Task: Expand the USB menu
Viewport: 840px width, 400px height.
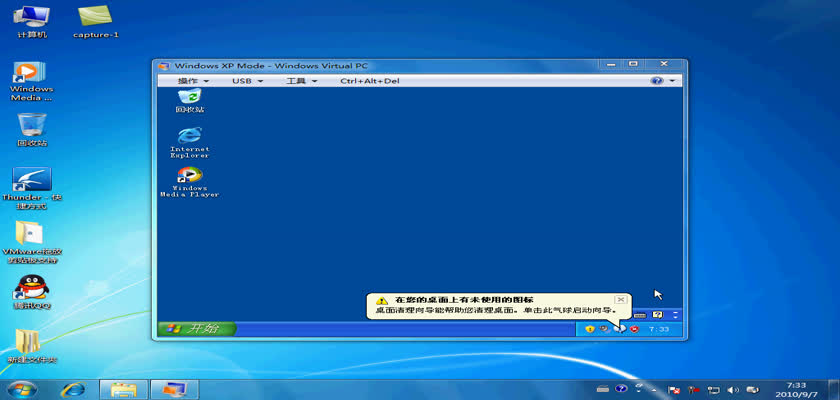Action: 247,81
